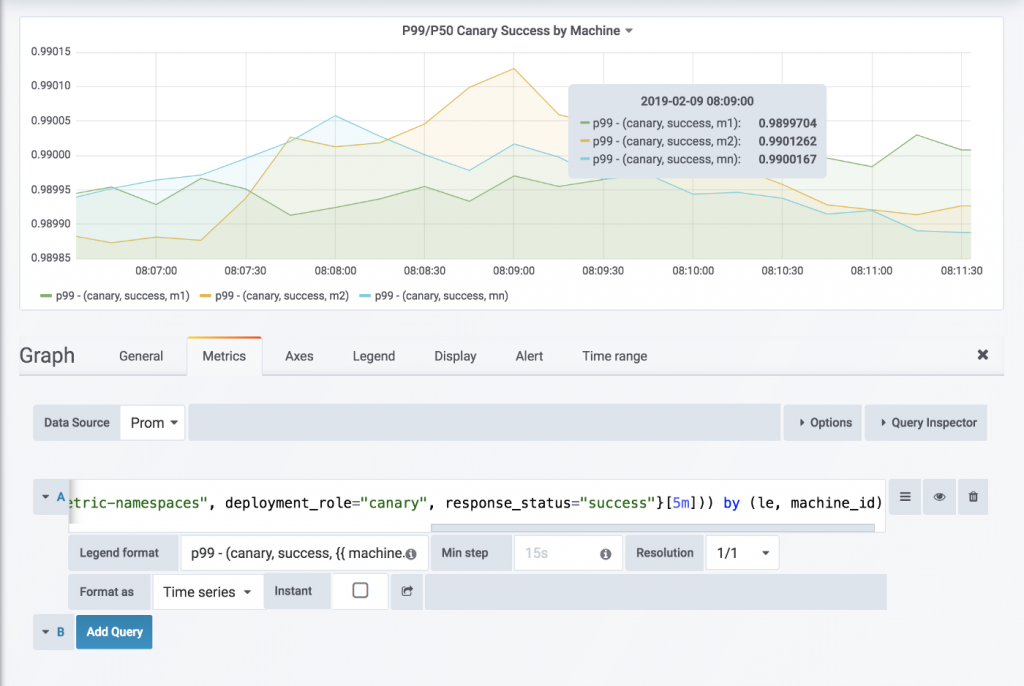Click the info icon in Min step field
The width and height of the screenshot is (1024, 686).
[x=605, y=553]
